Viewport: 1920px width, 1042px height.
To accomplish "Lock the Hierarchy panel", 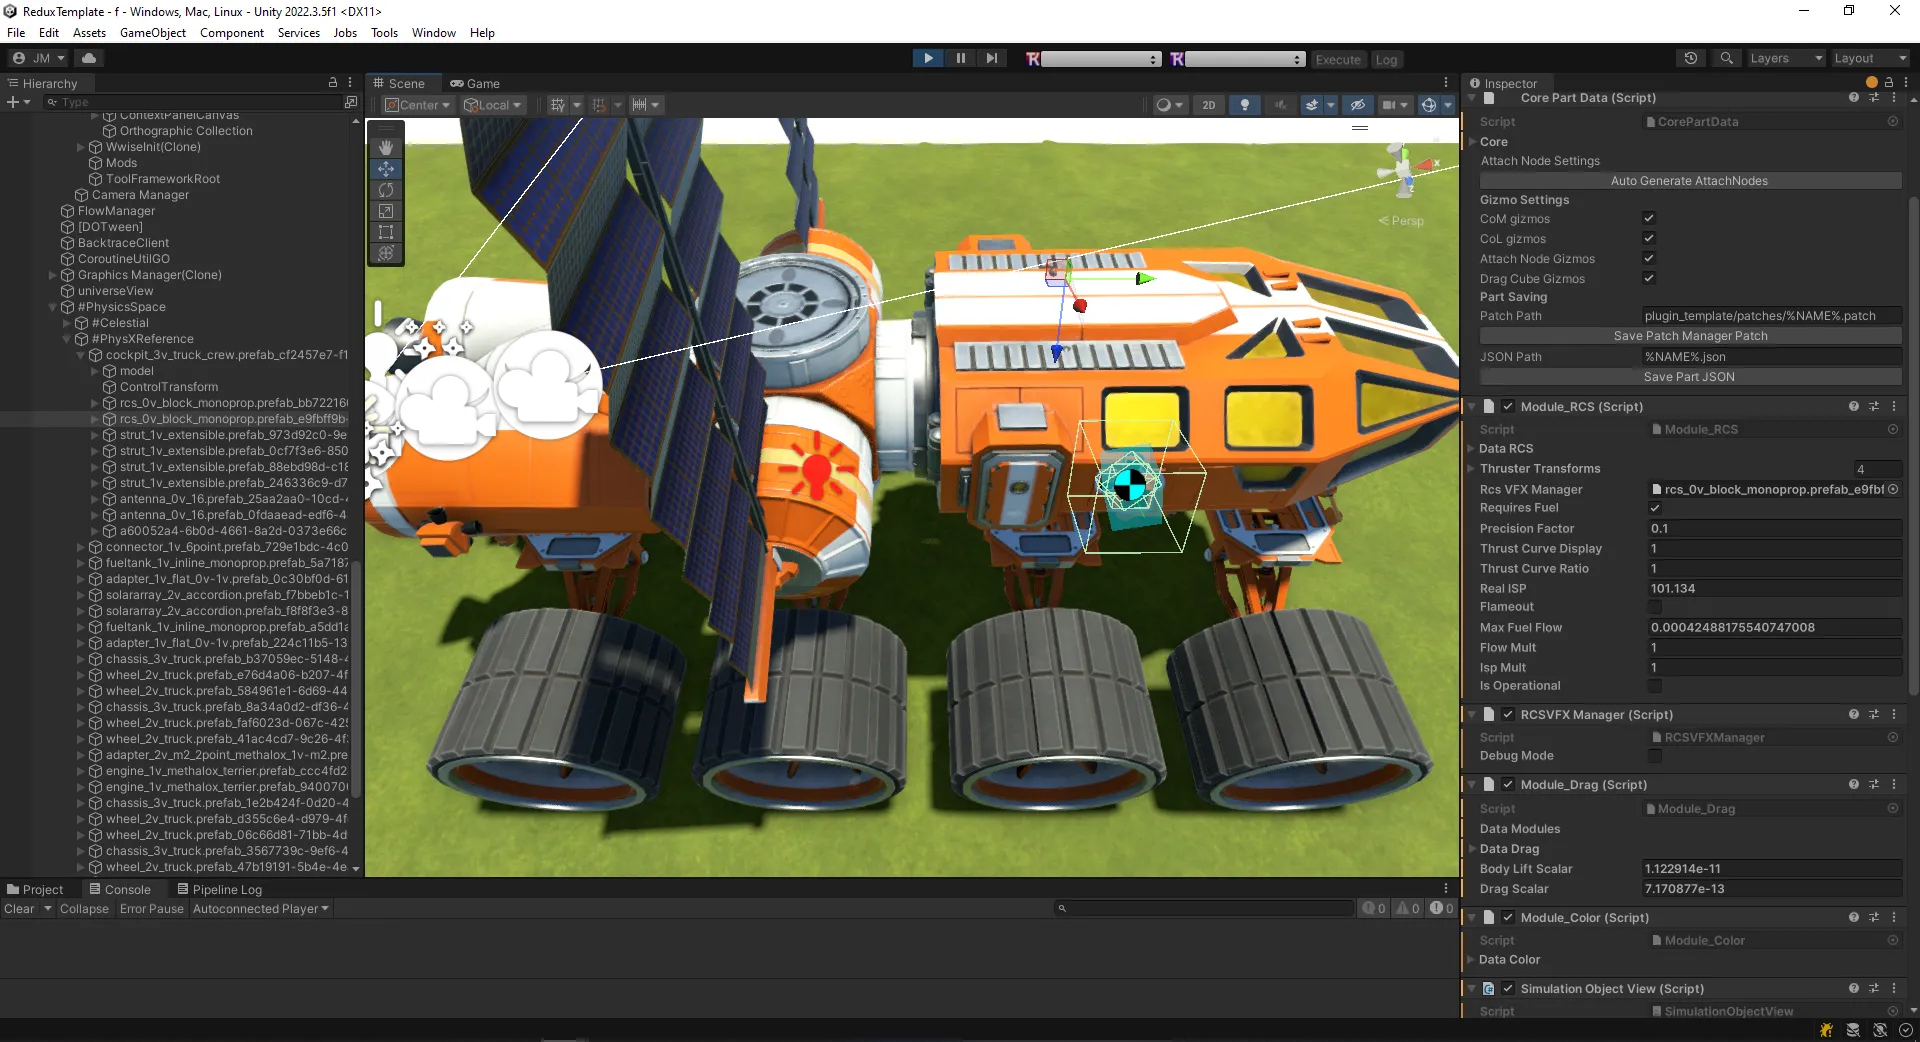I will point(333,83).
